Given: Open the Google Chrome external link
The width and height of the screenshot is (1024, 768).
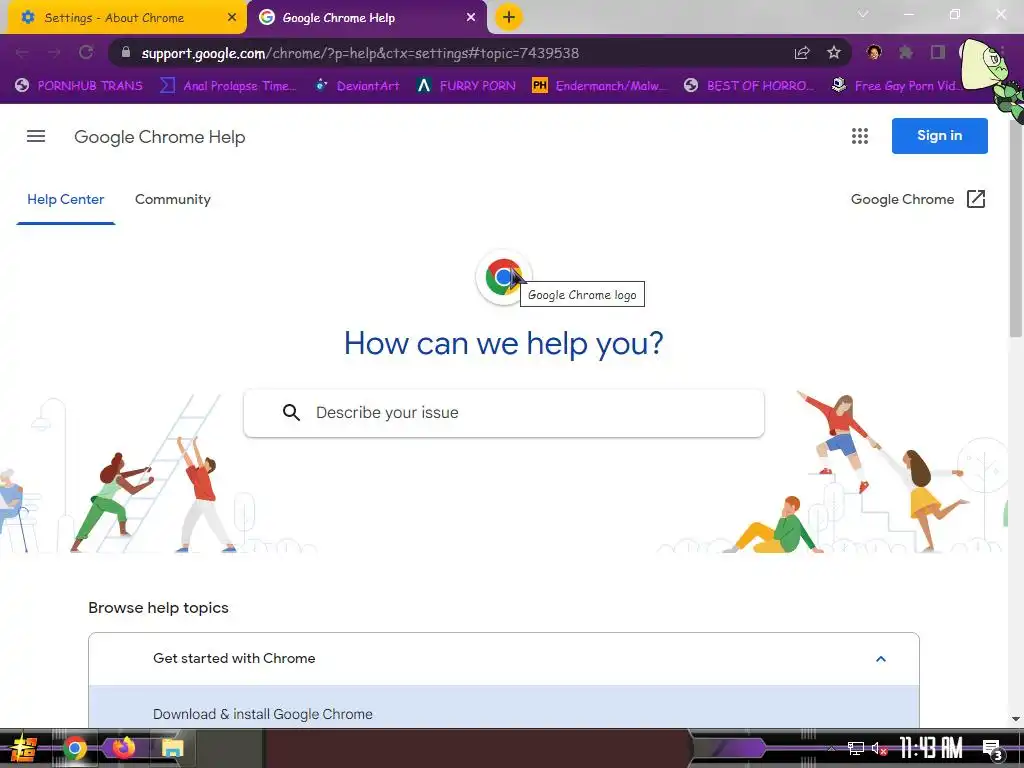Looking at the screenshot, I should [918, 199].
